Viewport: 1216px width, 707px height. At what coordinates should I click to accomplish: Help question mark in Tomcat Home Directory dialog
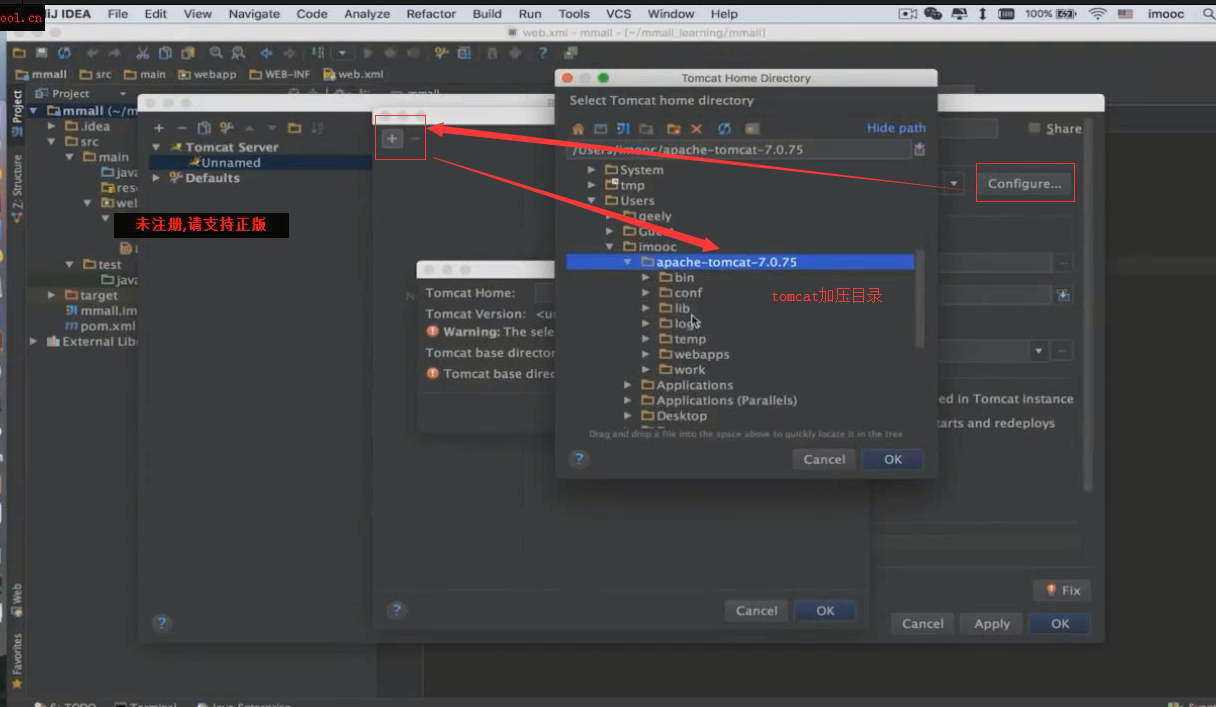[578, 459]
